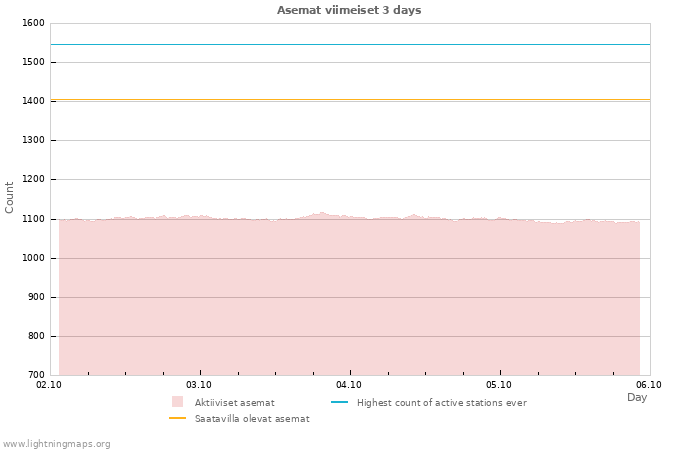Click the blue legend line marker

pos(340,402)
